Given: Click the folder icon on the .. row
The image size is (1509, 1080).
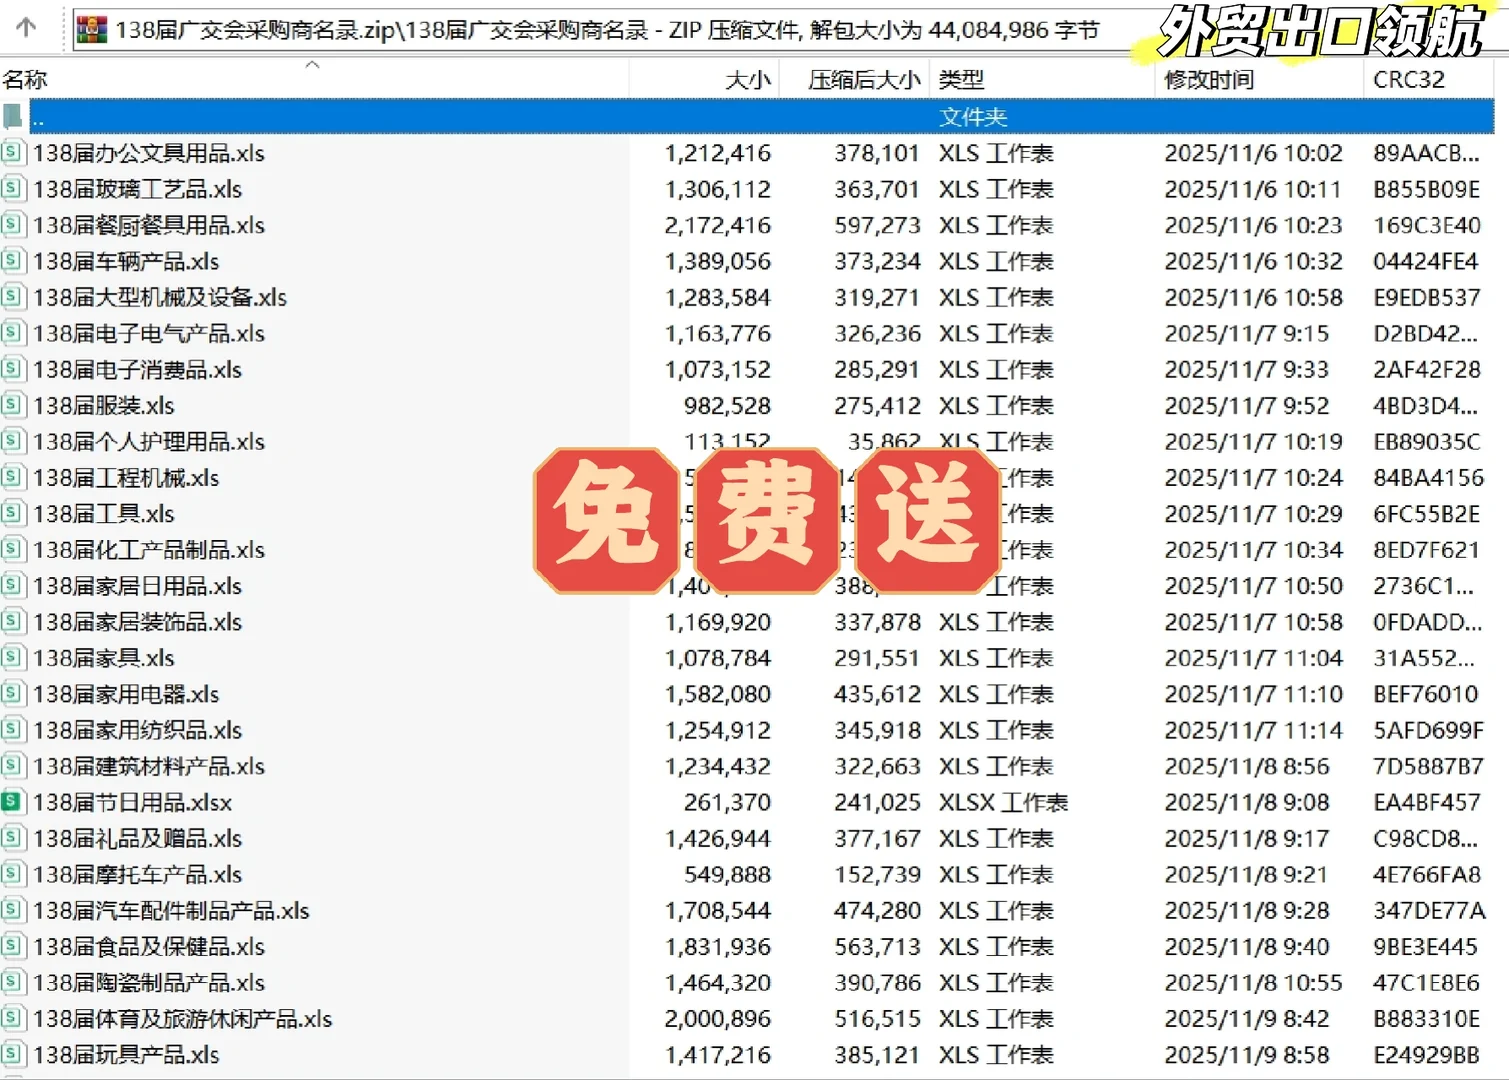Looking at the screenshot, I should (12, 116).
